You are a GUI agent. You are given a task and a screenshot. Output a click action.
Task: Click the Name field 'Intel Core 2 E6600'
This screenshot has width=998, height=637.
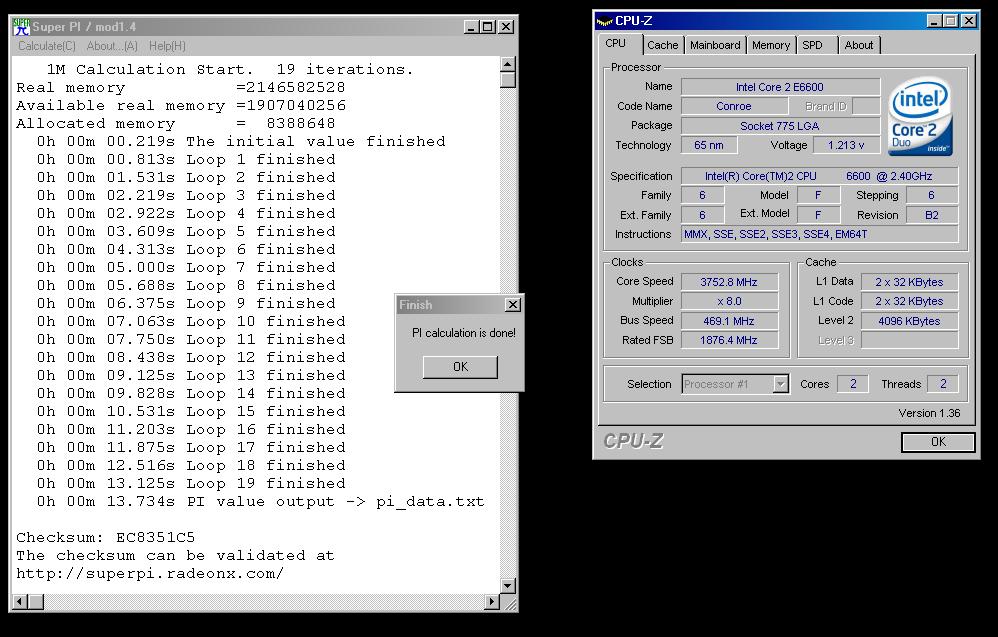point(780,87)
